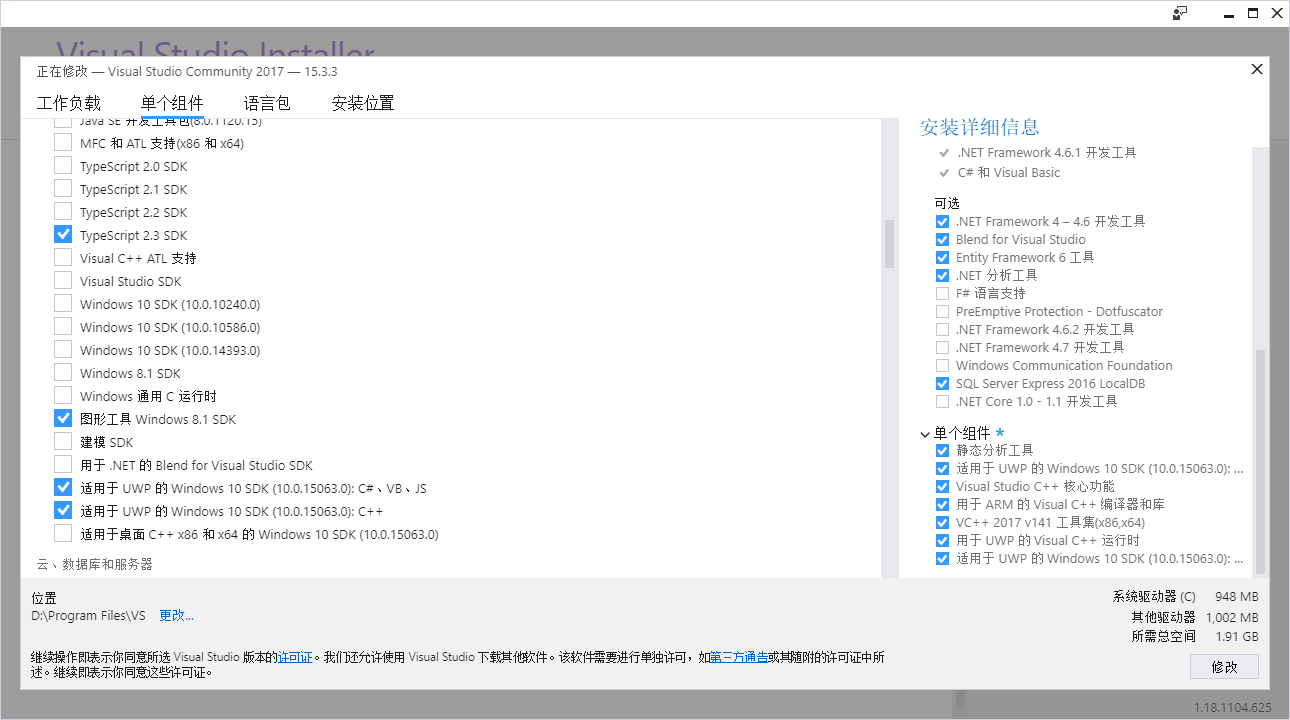Image resolution: width=1290 pixels, height=720 pixels.
Task: Collapse the 单个组件 section in 安装详细信息
Action: pos(925,433)
